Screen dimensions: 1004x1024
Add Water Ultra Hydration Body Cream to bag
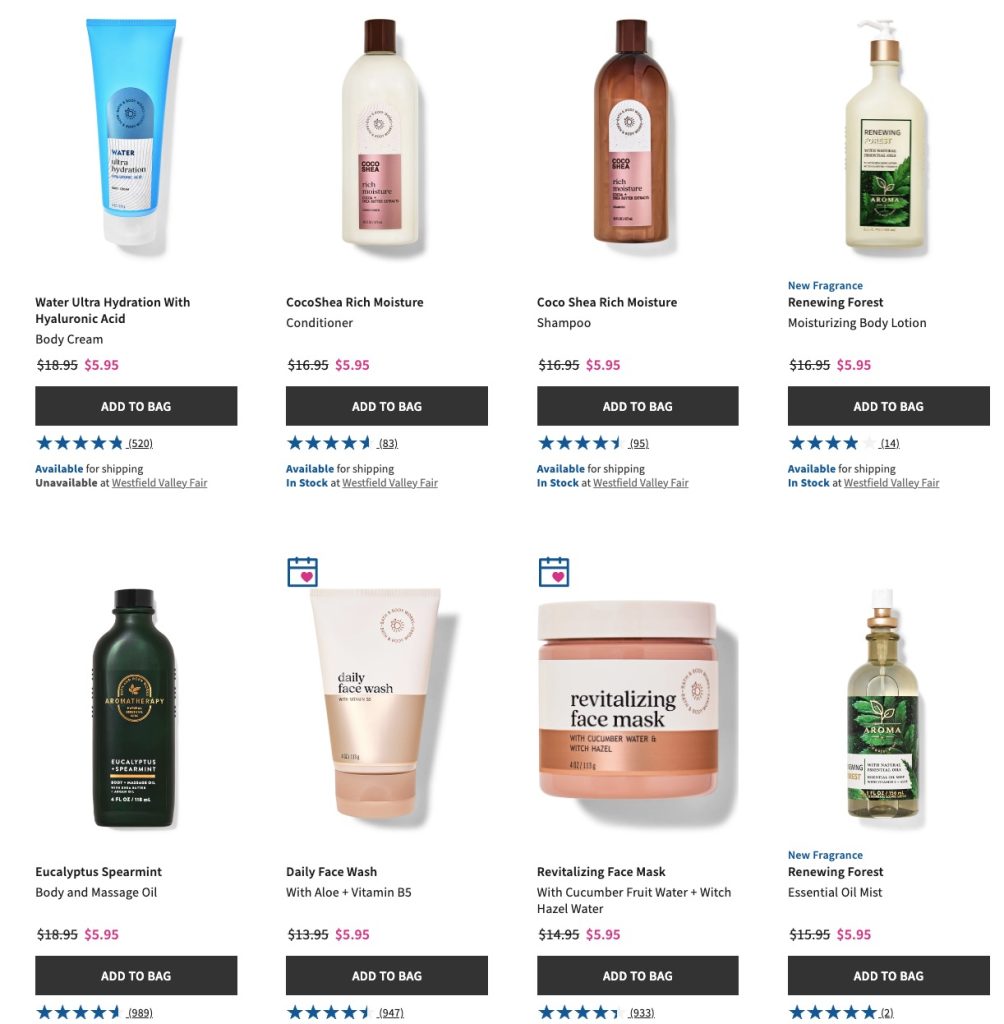coord(136,406)
